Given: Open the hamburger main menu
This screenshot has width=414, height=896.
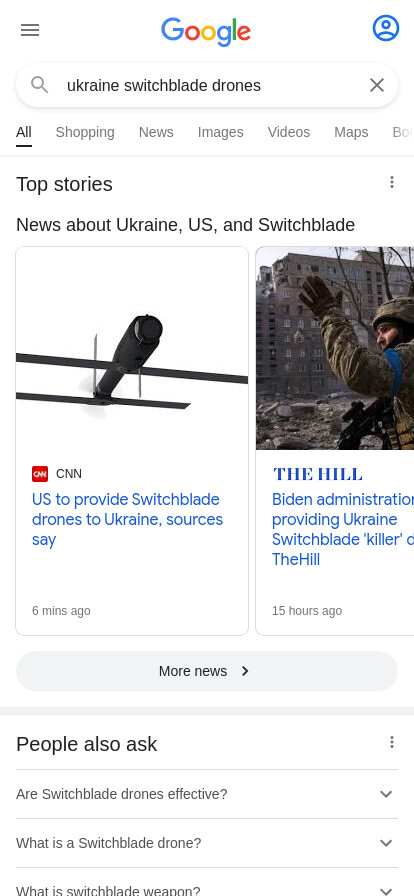Looking at the screenshot, I should coord(30,30).
